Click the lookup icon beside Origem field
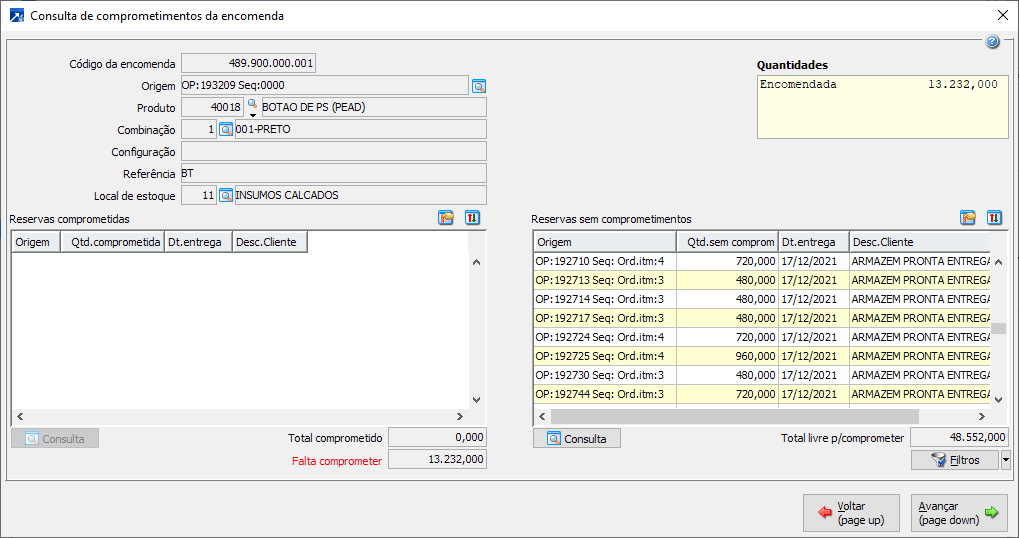Screen dimensions: 1019x538 tap(479, 86)
